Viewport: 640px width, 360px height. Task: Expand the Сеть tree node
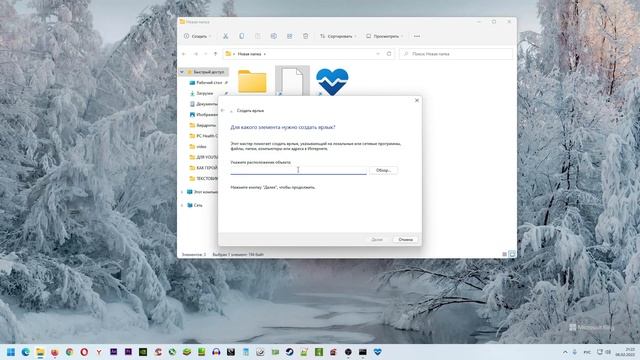coord(182,205)
